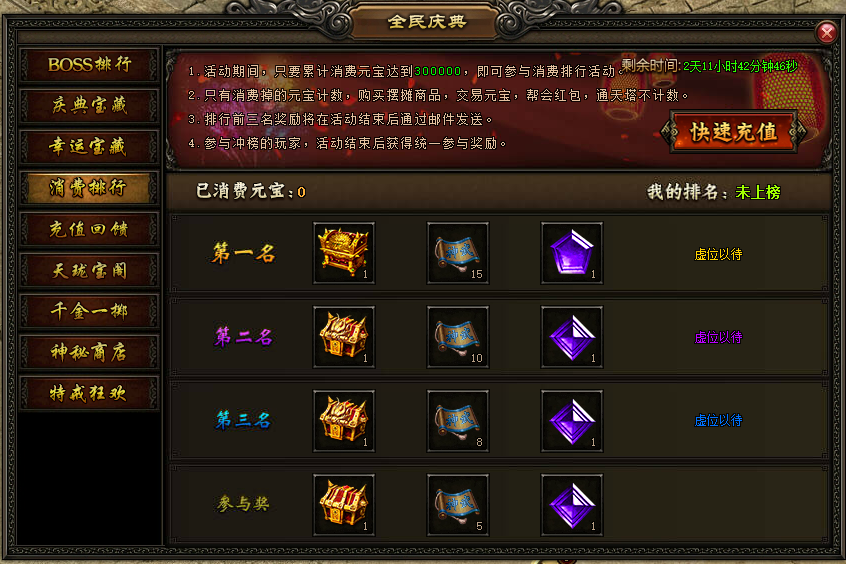
Task: Click the 快速充值 recharge button
Action: [x=733, y=132]
